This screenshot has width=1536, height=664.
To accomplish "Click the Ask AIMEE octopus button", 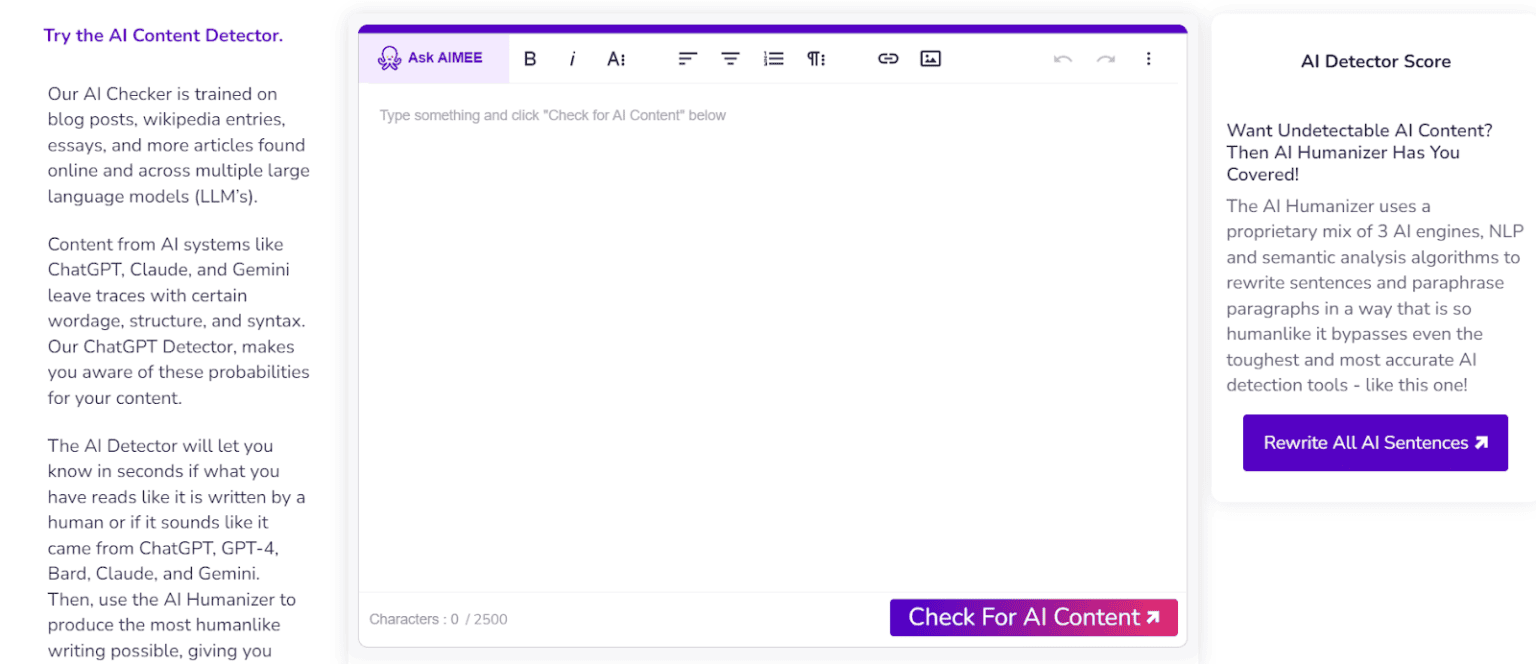I will 432,58.
